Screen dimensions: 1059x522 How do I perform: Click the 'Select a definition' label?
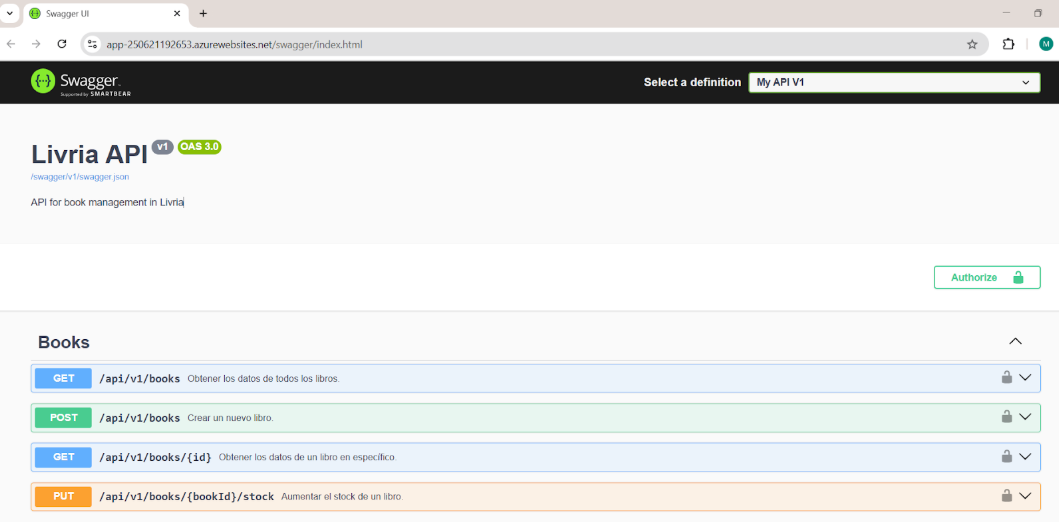click(x=692, y=82)
